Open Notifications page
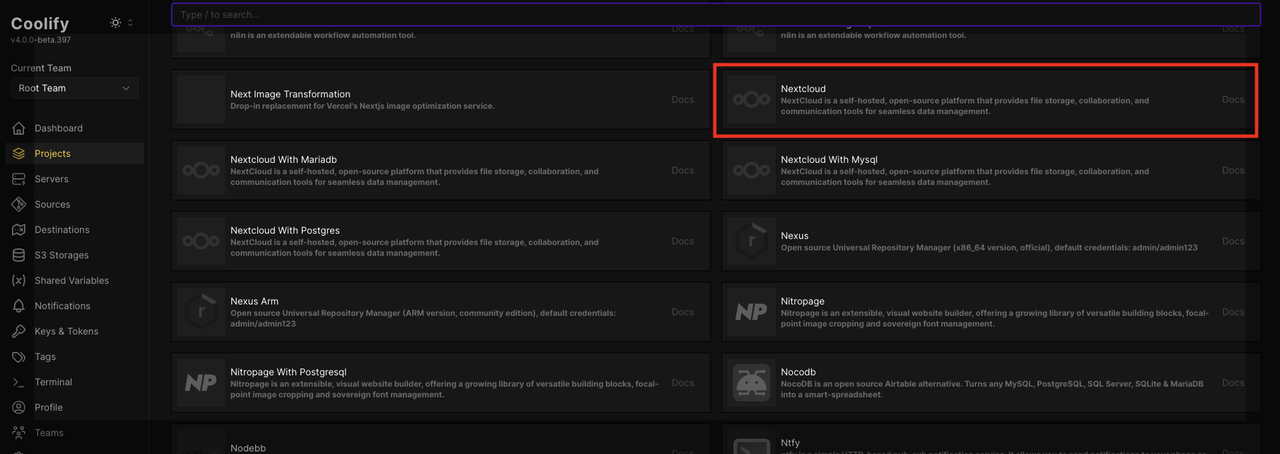 (75, 306)
